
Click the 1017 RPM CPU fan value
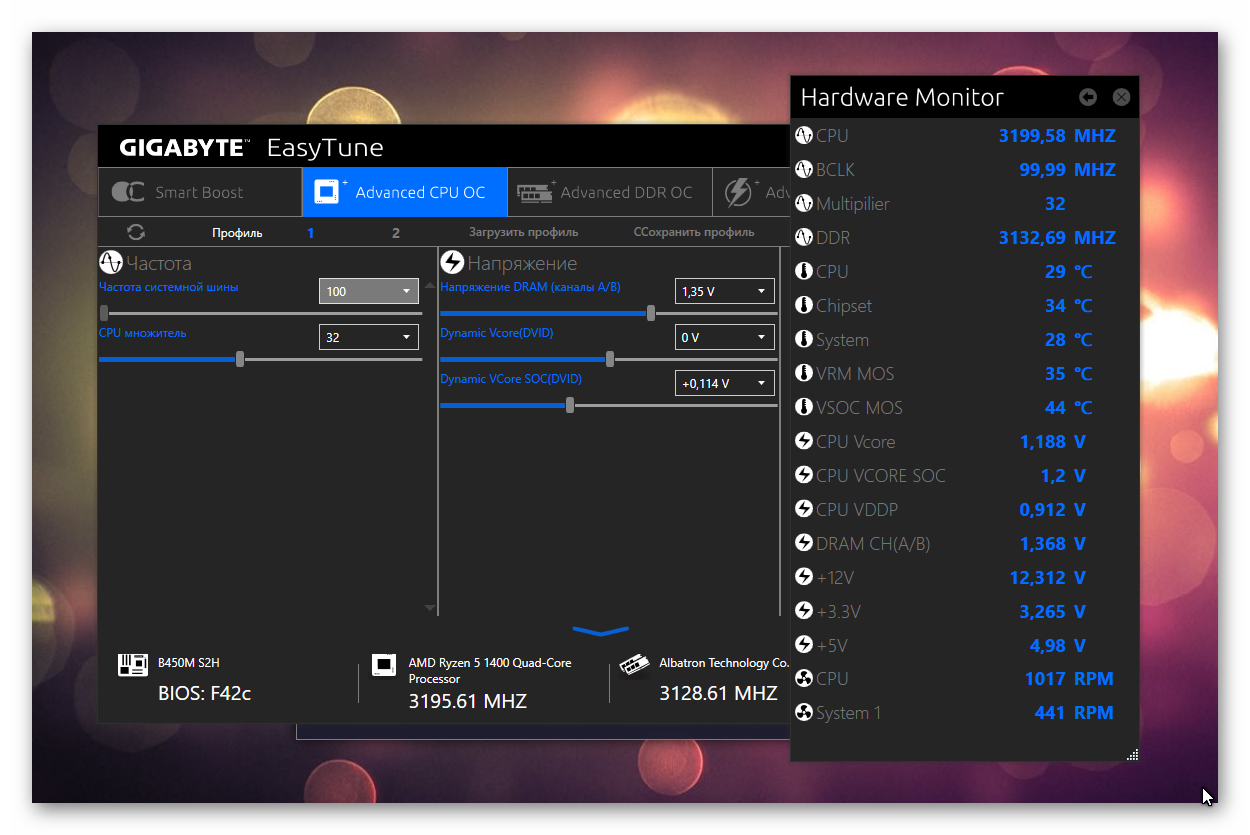coord(1069,679)
